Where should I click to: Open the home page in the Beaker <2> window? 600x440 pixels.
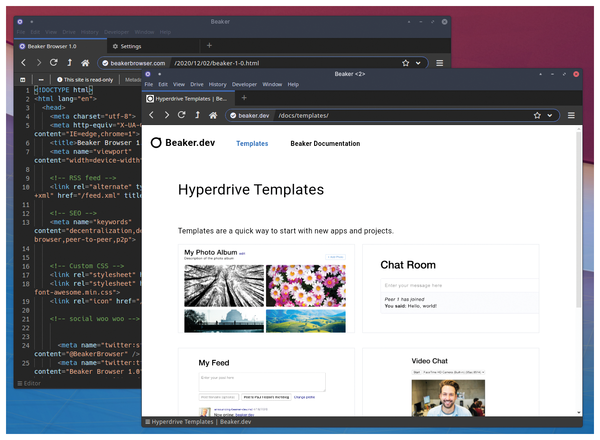pos(213,115)
